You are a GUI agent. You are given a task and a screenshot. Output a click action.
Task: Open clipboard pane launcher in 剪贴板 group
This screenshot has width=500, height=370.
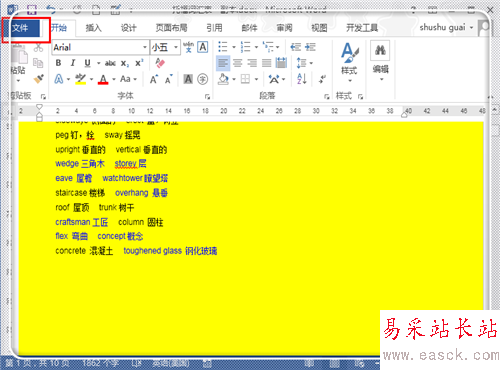(x=43, y=97)
